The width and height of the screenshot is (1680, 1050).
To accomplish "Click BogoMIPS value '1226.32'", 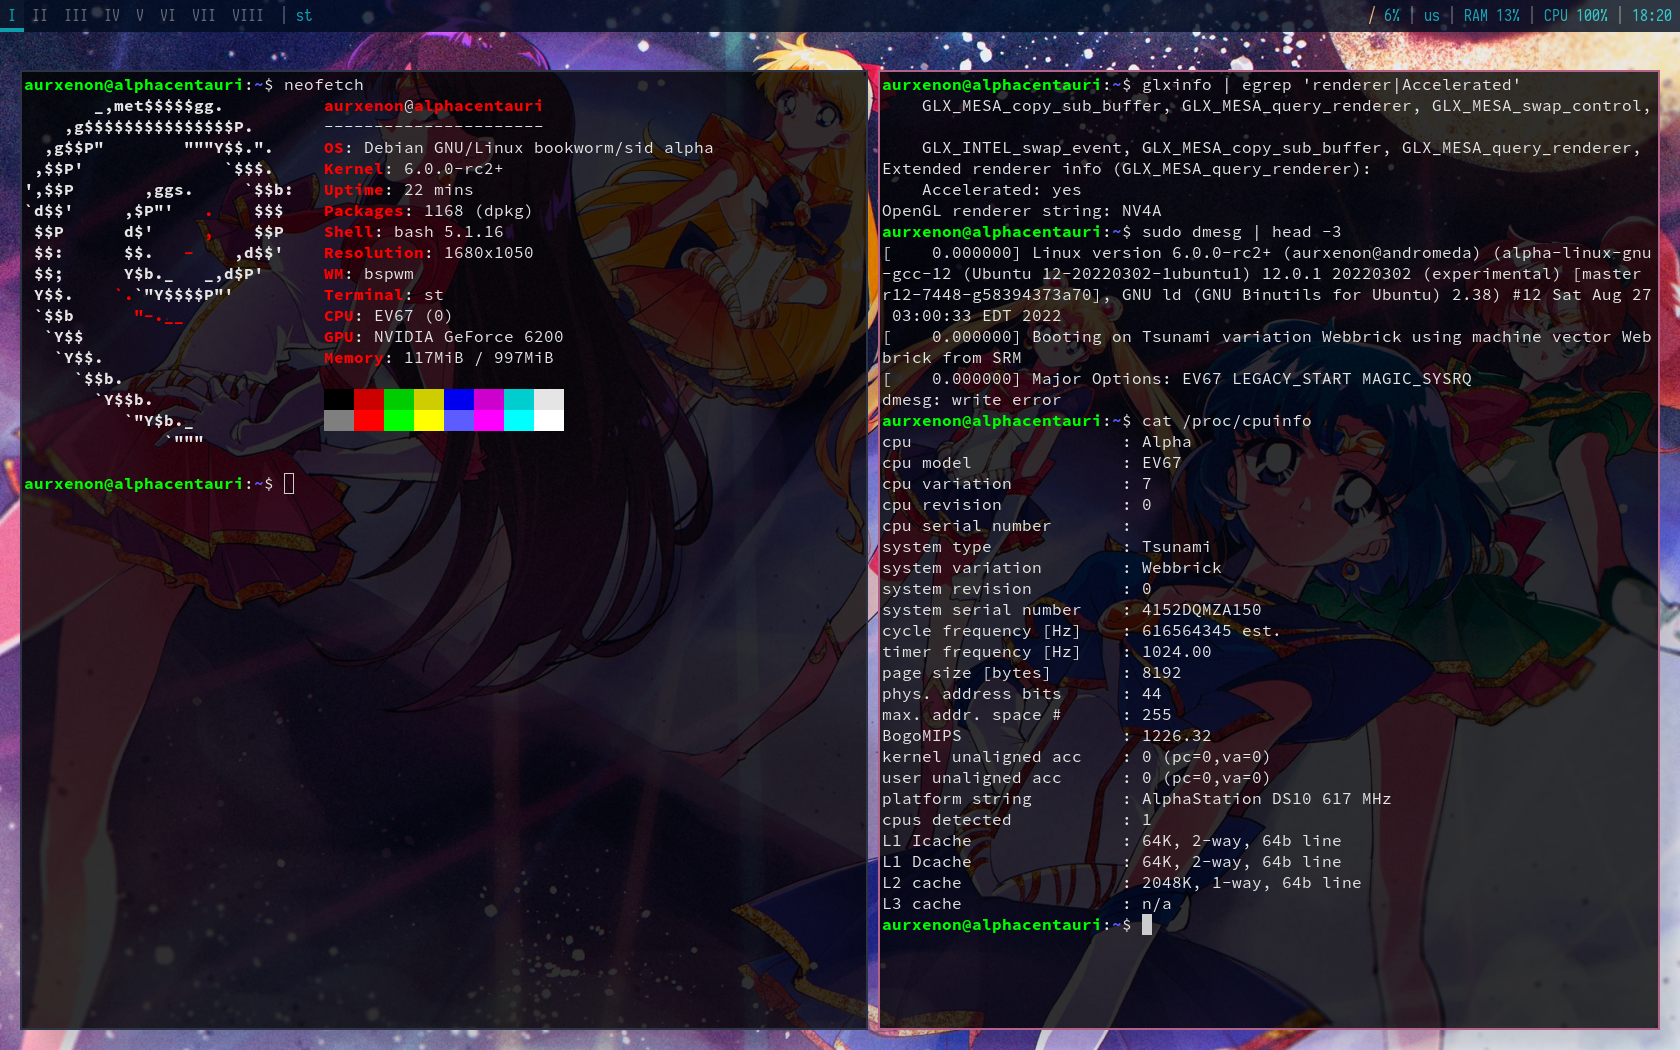I will (x=1177, y=736).
